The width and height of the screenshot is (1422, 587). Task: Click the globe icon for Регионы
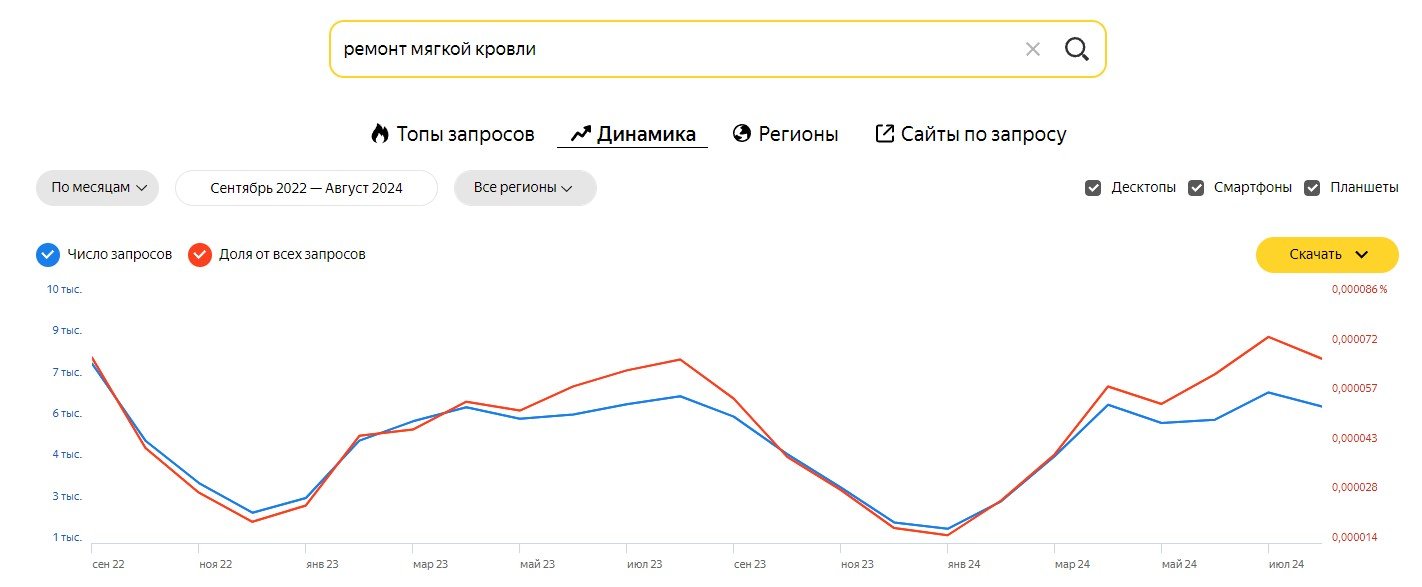[742, 134]
